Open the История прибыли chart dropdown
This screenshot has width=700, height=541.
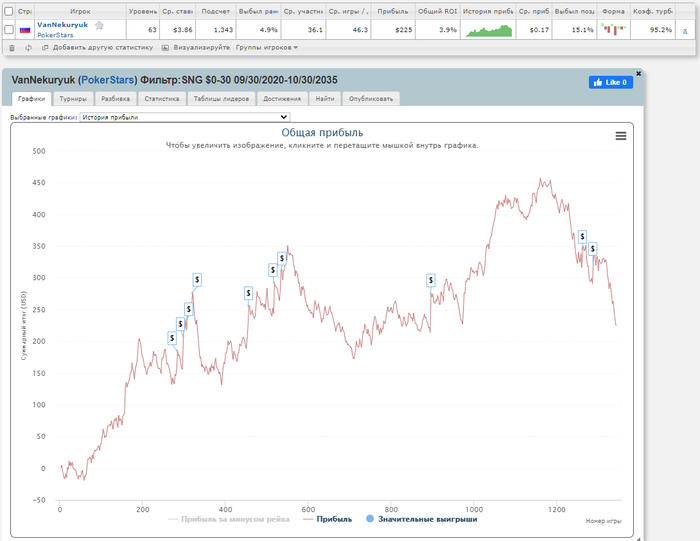[x=185, y=117]
